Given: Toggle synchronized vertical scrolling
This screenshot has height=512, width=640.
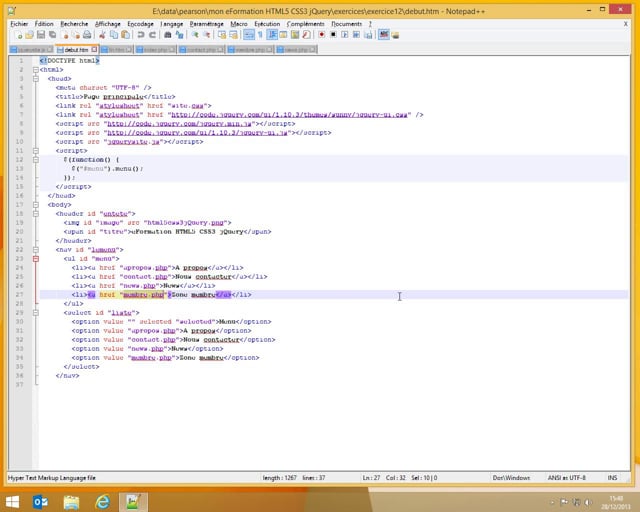Looking at the screenshot, I should coord(222,35).
